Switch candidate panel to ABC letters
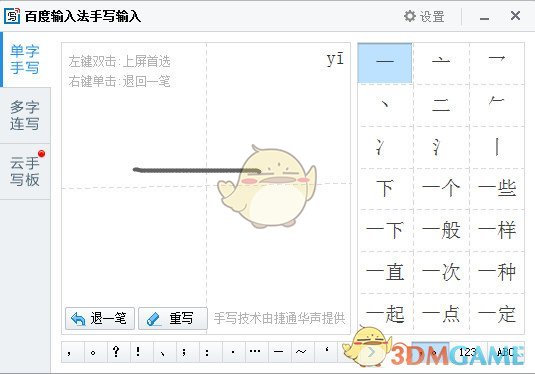This screenshot has height=374, width=535. pyautogui.click(x=506, y=352)
